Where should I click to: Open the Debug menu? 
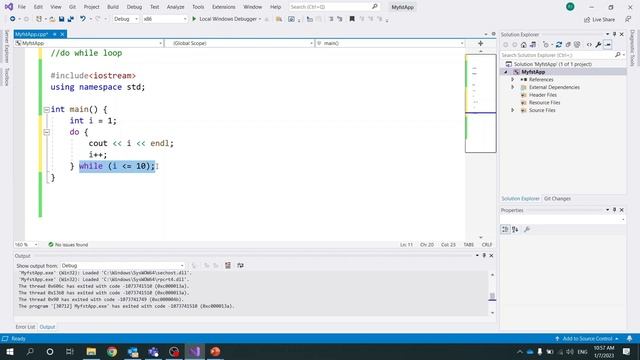(x=134, y=7)
